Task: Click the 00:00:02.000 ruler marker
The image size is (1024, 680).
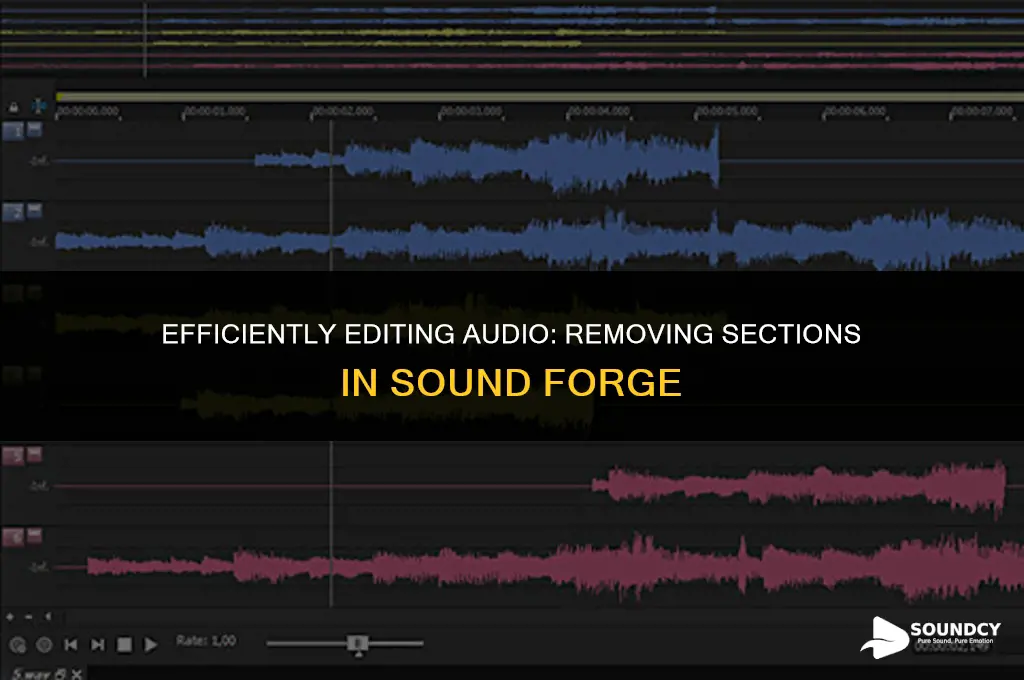Action: [342, 112]
